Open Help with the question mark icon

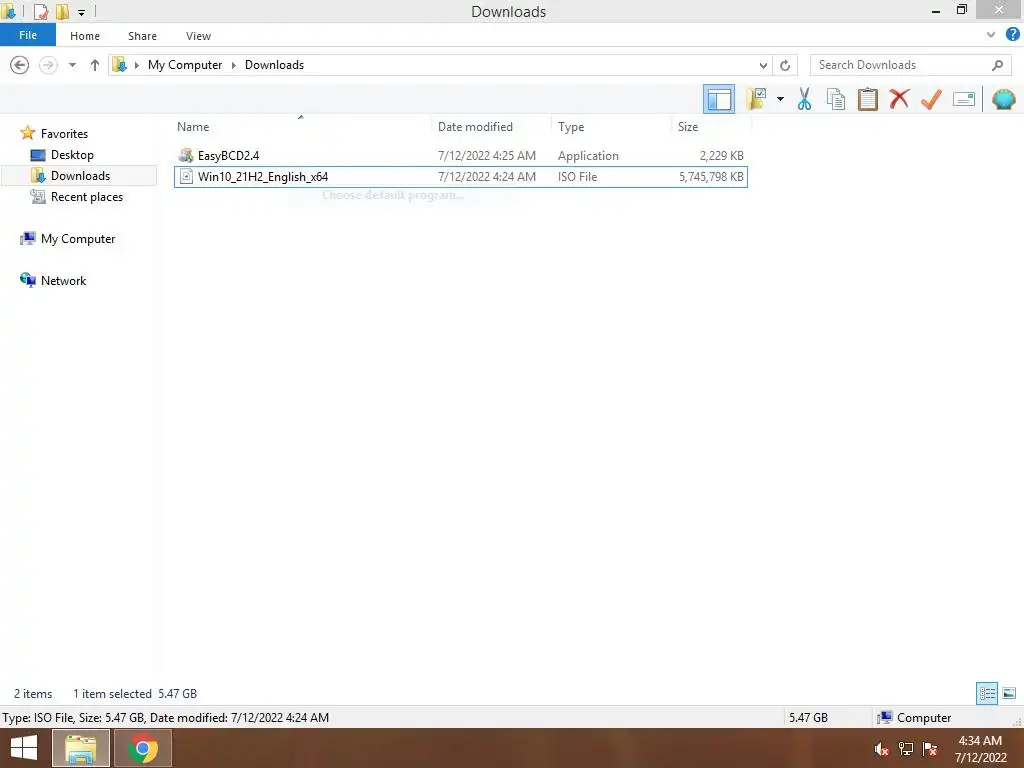(1012, 35)
